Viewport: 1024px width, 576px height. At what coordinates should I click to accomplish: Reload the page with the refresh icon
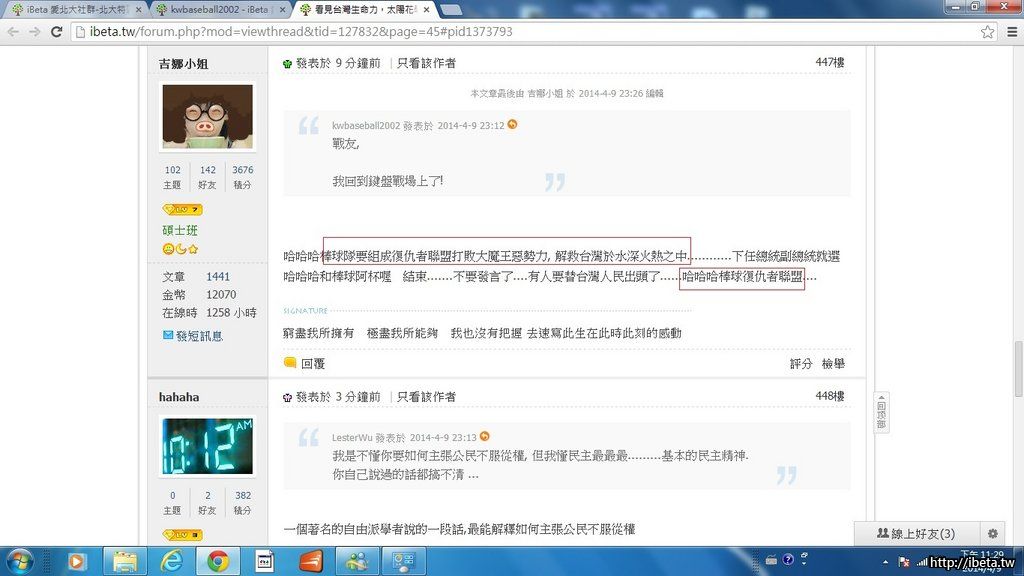click(x=57, y=31)
